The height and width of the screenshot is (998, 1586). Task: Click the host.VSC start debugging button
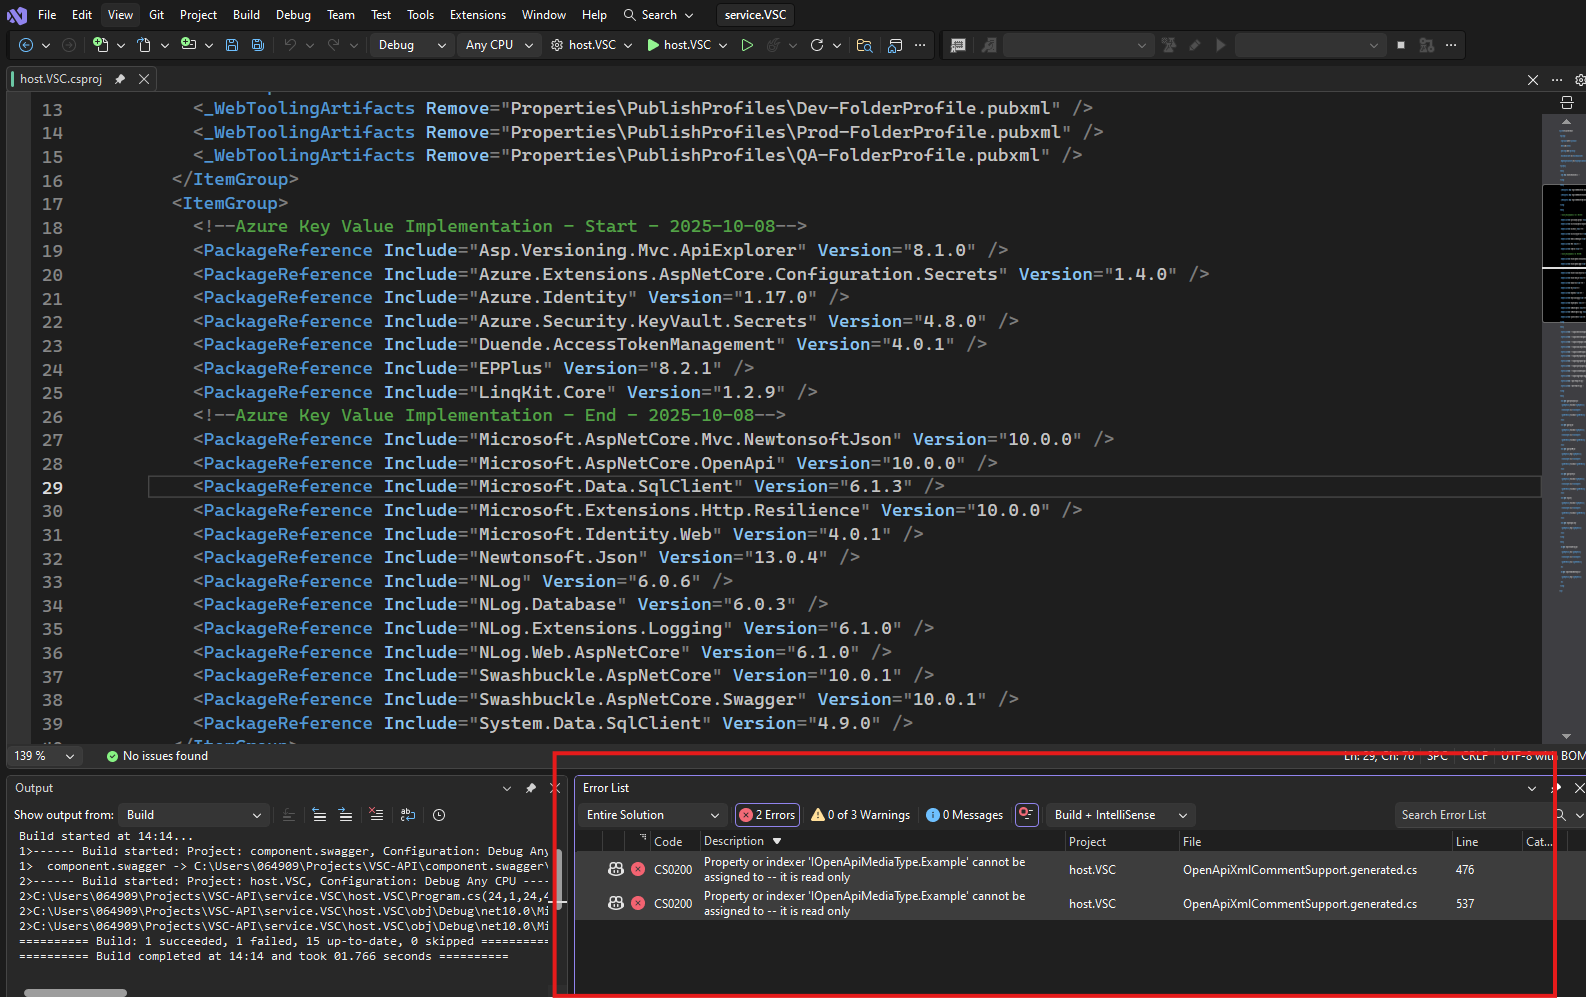pos(679,45)
